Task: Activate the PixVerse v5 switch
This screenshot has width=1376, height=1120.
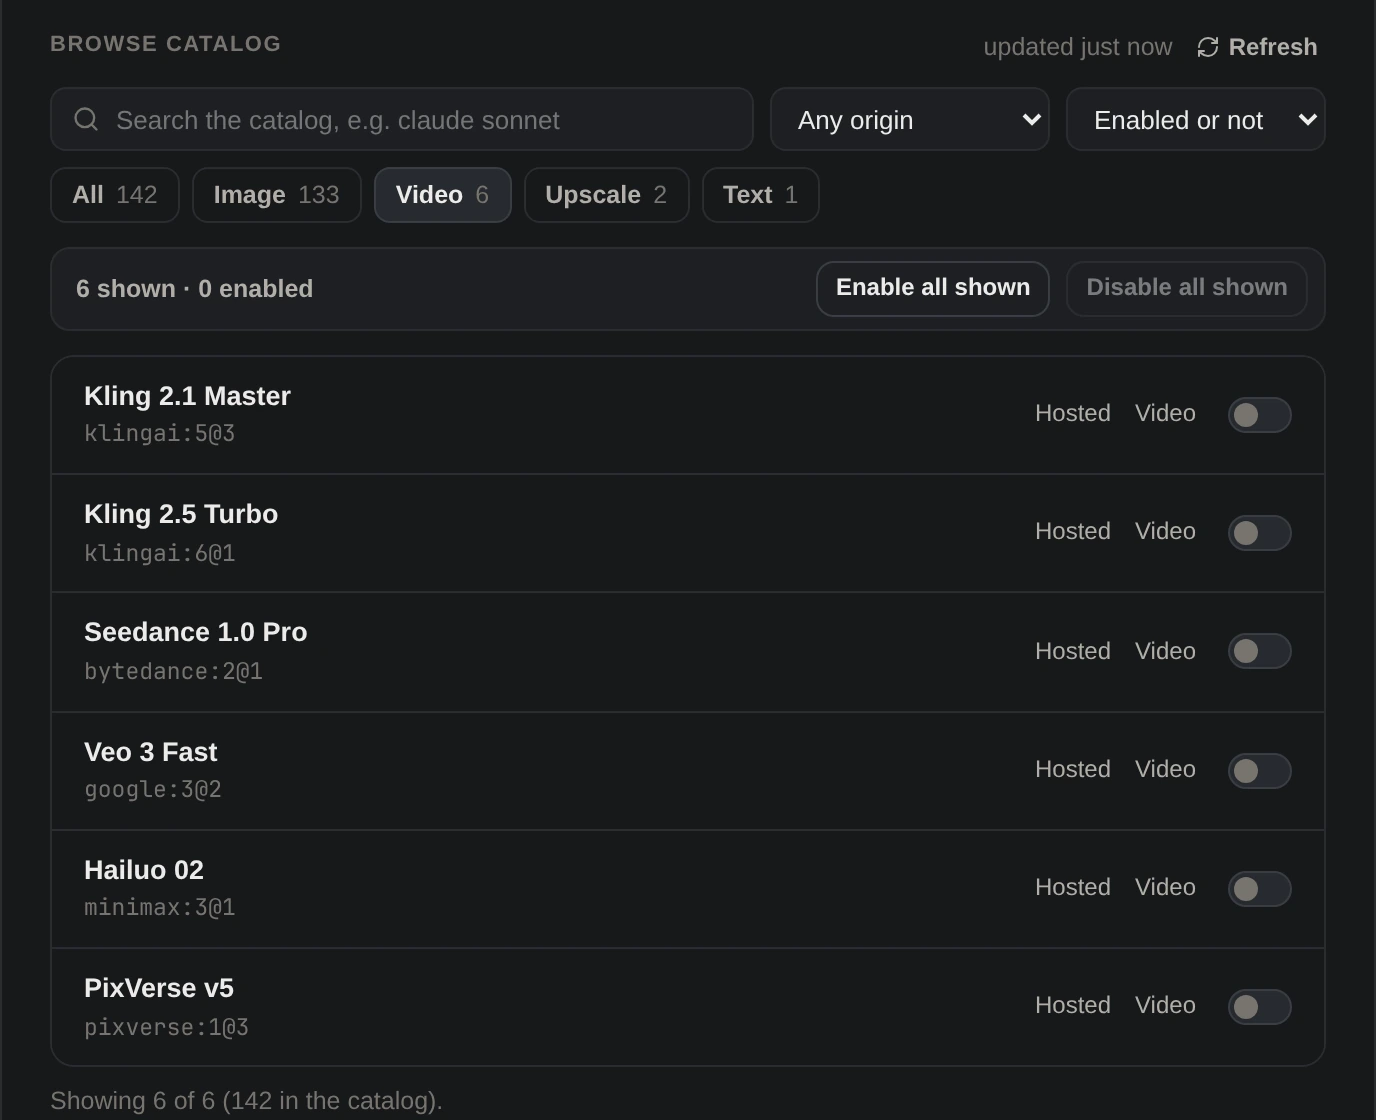Action: [1260, 1007]
